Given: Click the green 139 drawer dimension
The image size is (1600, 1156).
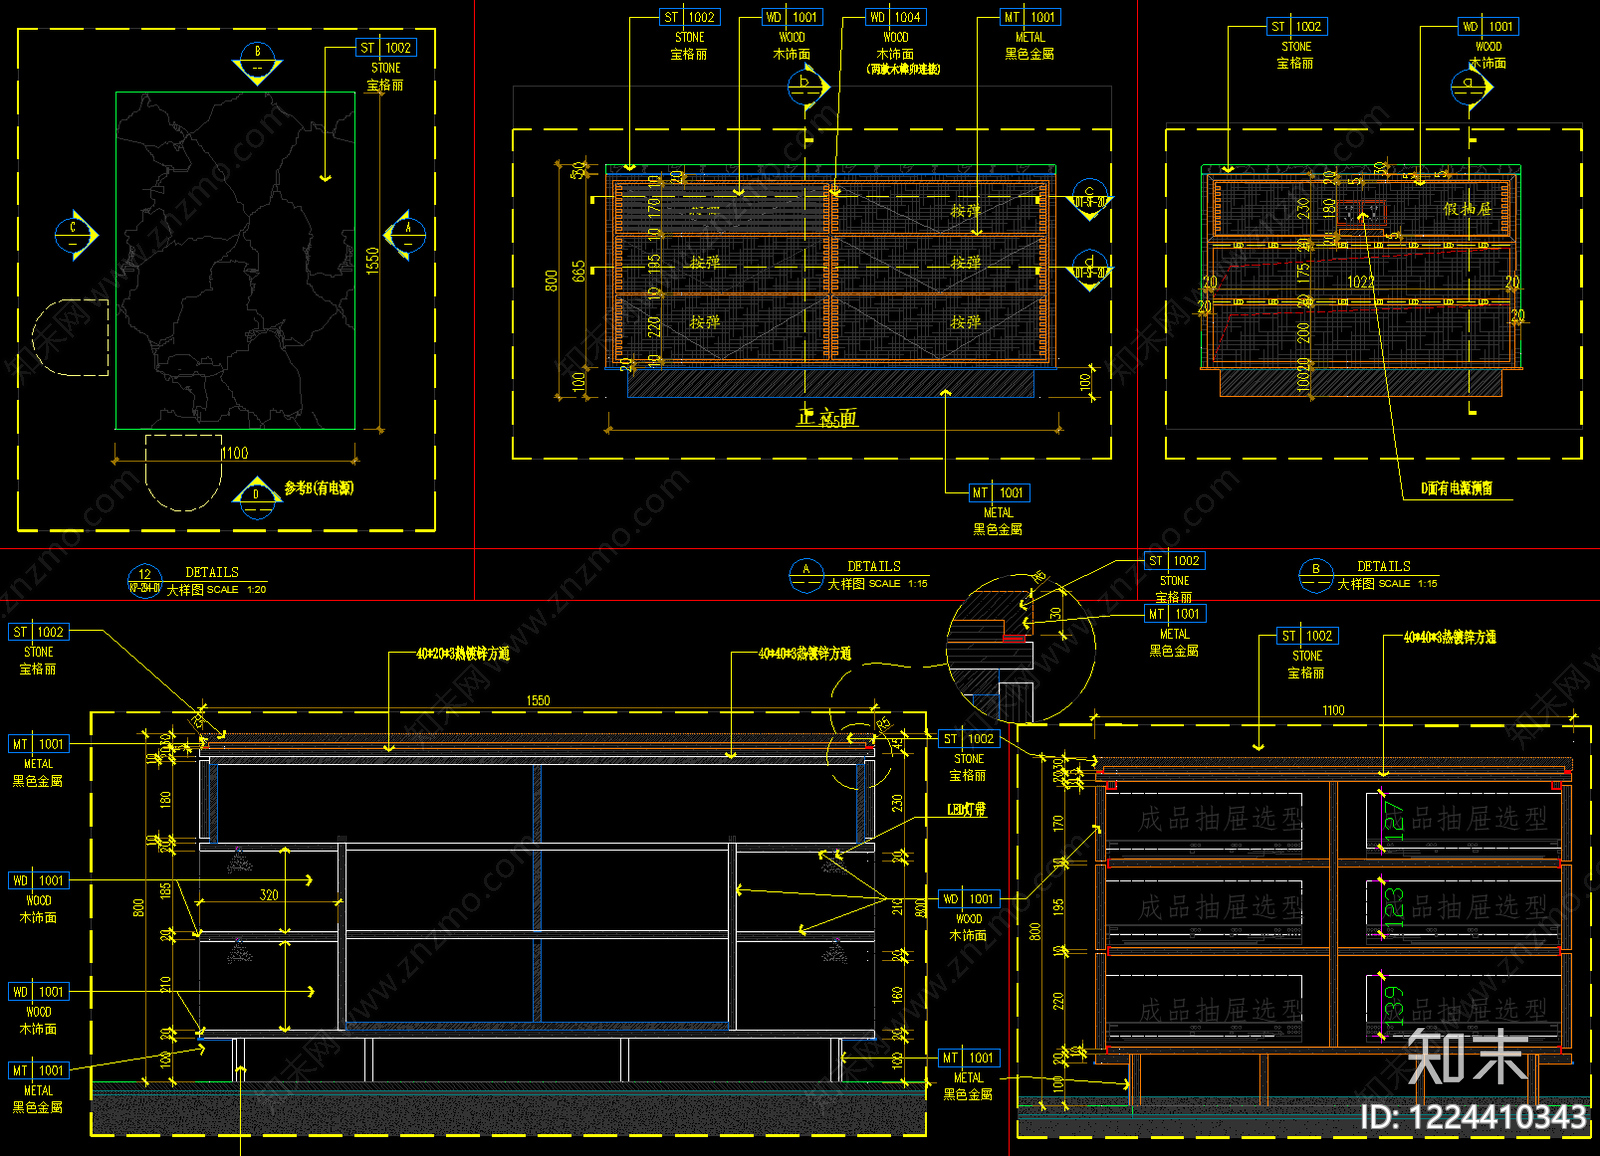Looking at the screenshot, I should click(1393, 1006).
